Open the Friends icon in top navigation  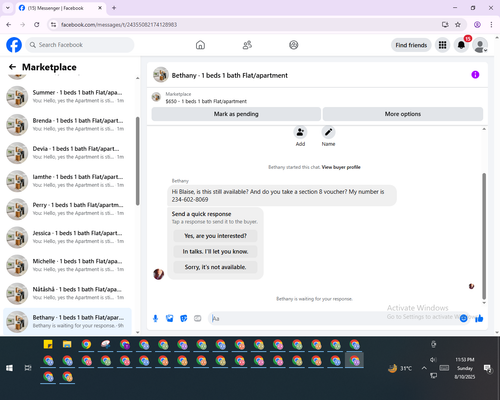point(247,45)
